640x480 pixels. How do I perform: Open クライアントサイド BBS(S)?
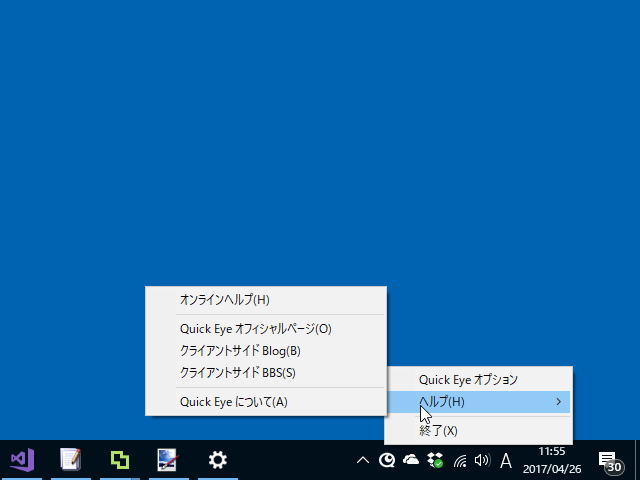(266, 373)
